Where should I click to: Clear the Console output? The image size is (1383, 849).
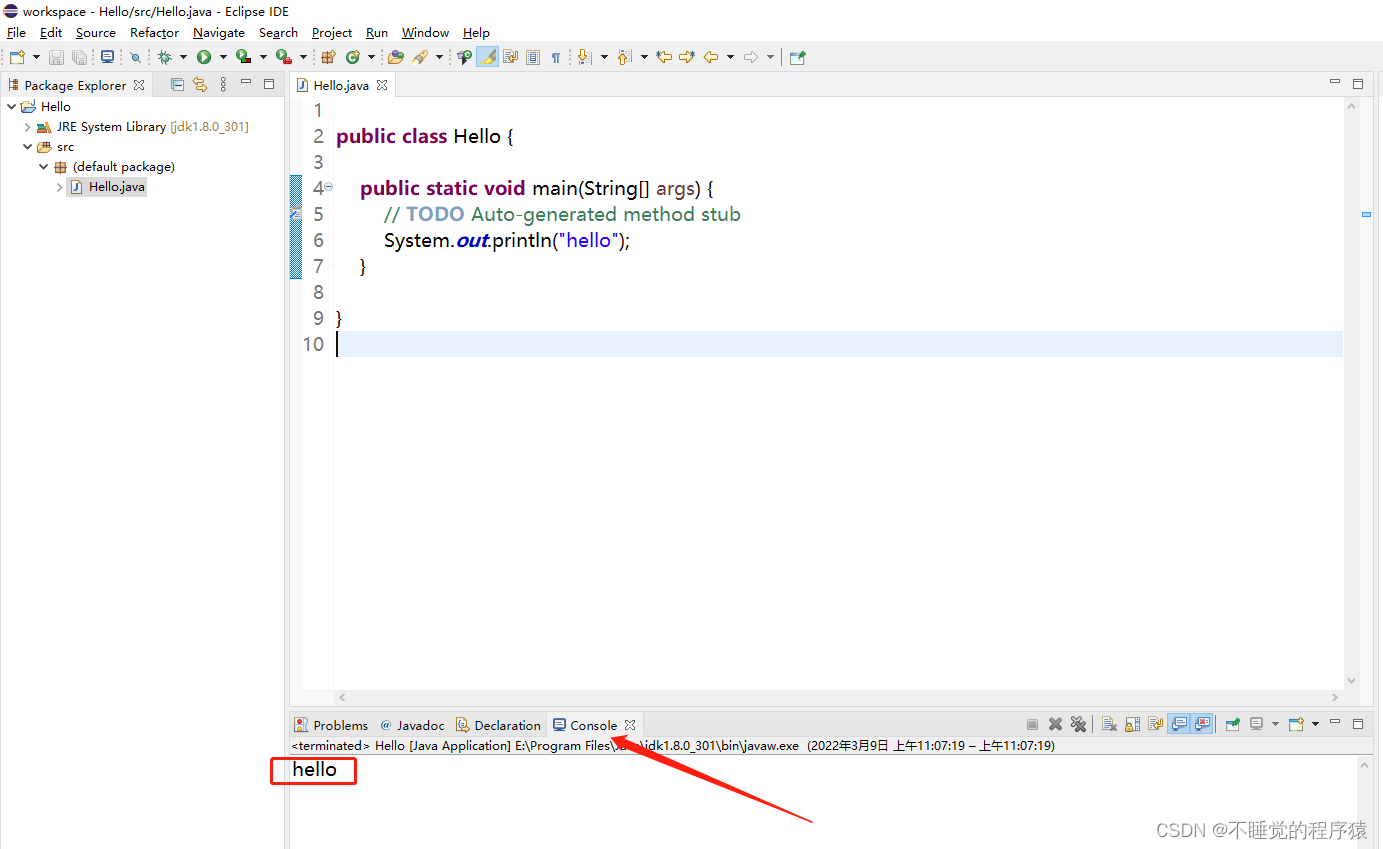pos(1107,724)
